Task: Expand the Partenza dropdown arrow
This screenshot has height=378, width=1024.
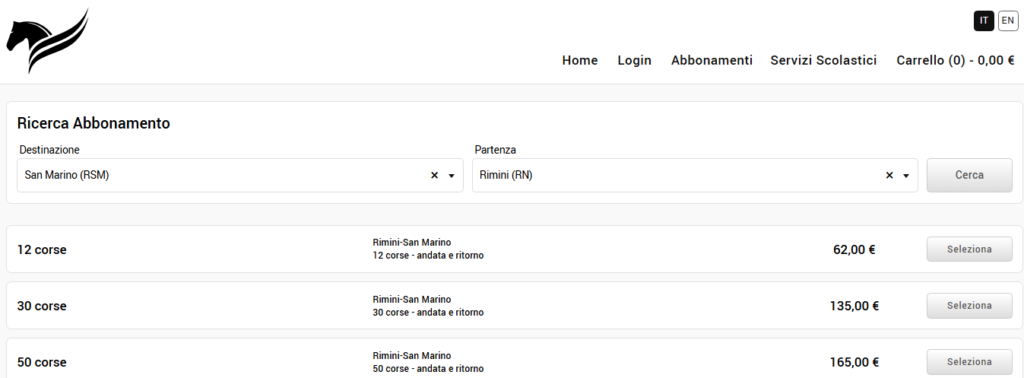Action: point(906,176)
